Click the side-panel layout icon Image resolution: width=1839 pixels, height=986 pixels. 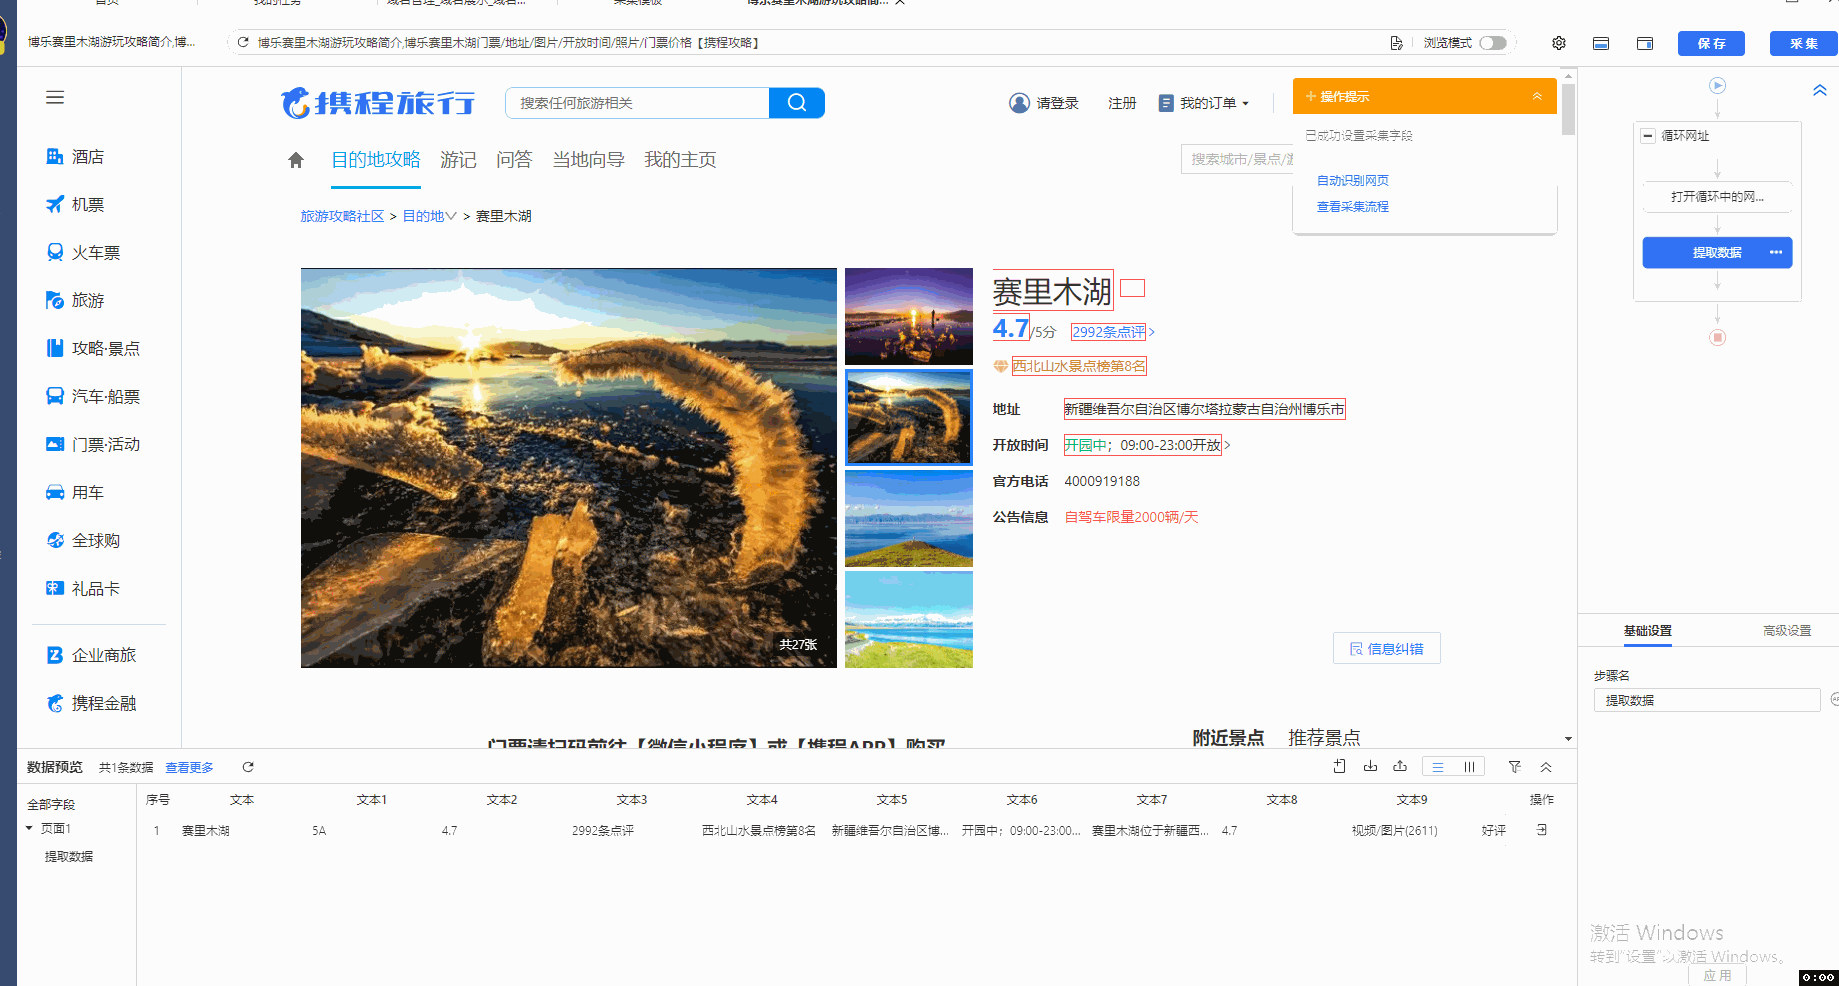click(1645, 43)
